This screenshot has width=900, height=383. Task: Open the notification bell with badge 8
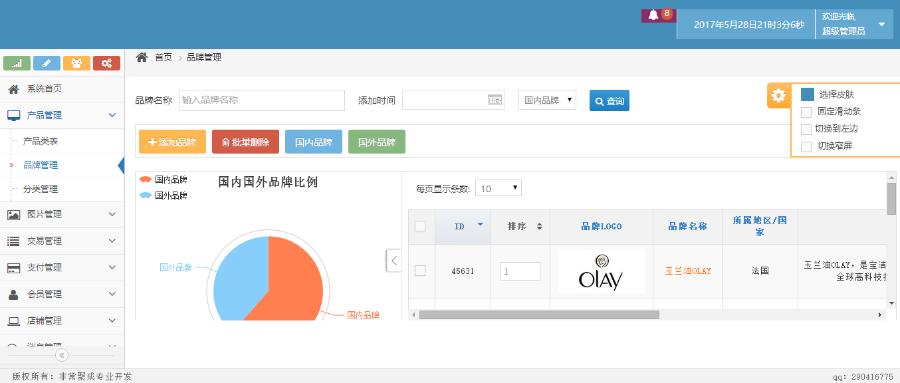pos(658,16)
